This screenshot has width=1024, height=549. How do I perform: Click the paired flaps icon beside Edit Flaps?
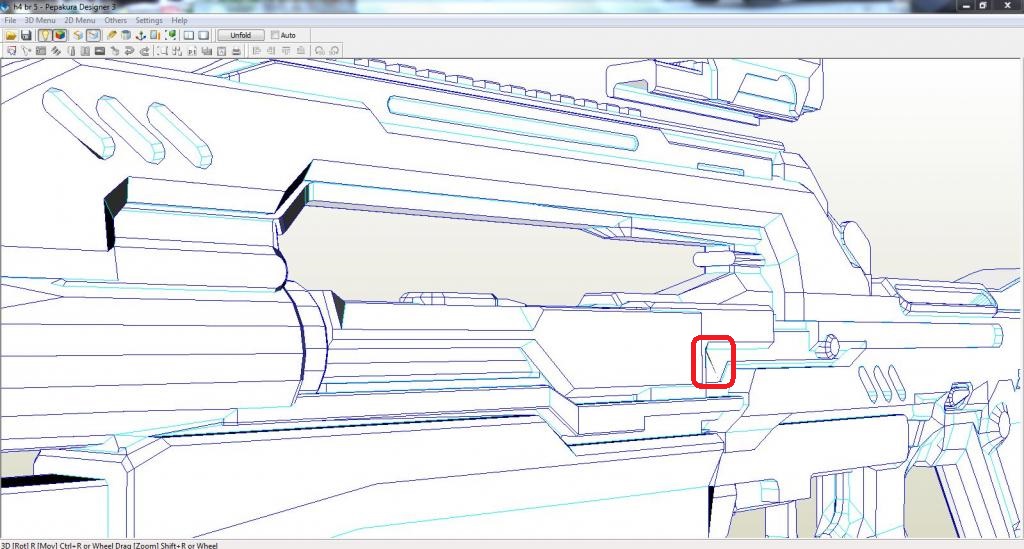tap(85, 51)
